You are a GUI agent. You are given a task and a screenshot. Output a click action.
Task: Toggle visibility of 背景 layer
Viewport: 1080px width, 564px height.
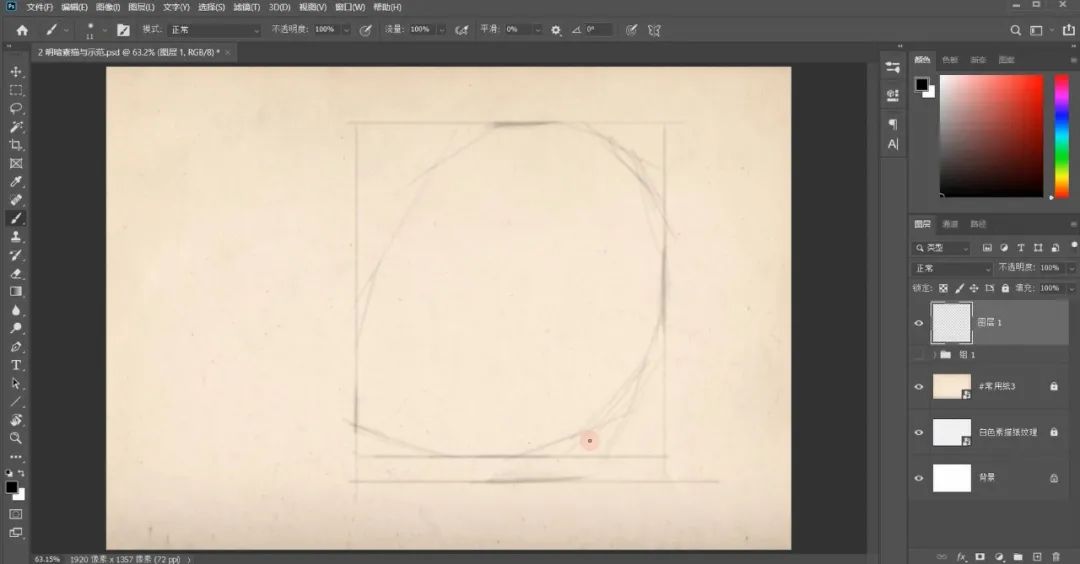(x=919, y=478)
